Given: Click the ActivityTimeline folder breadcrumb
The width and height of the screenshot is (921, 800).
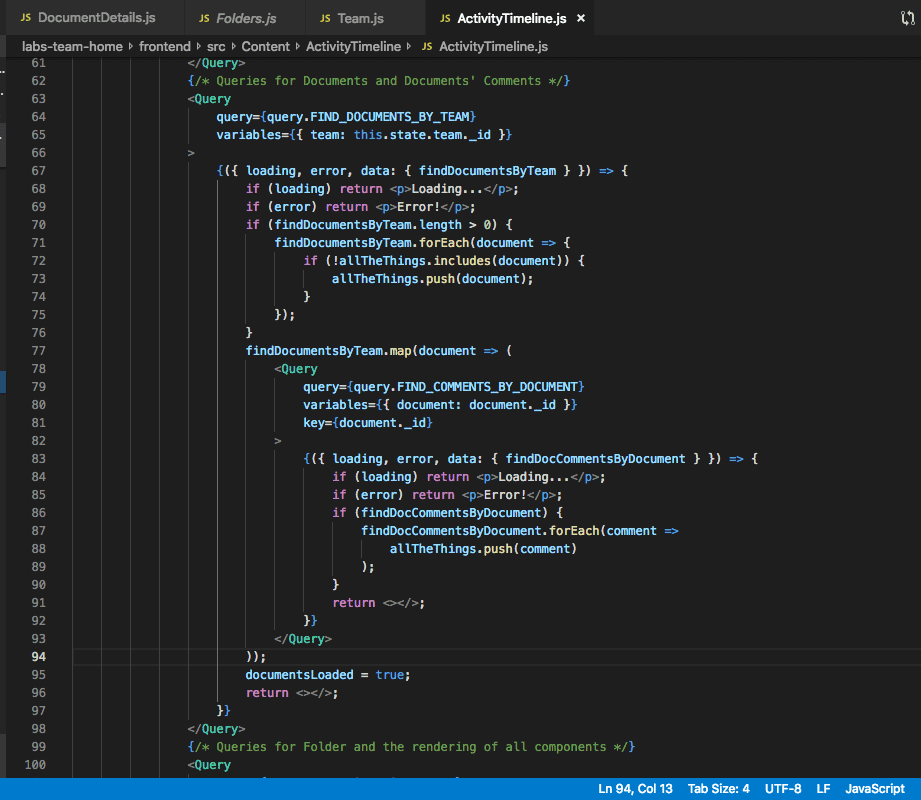Looking at the screenshot, I should coord(353,47).
